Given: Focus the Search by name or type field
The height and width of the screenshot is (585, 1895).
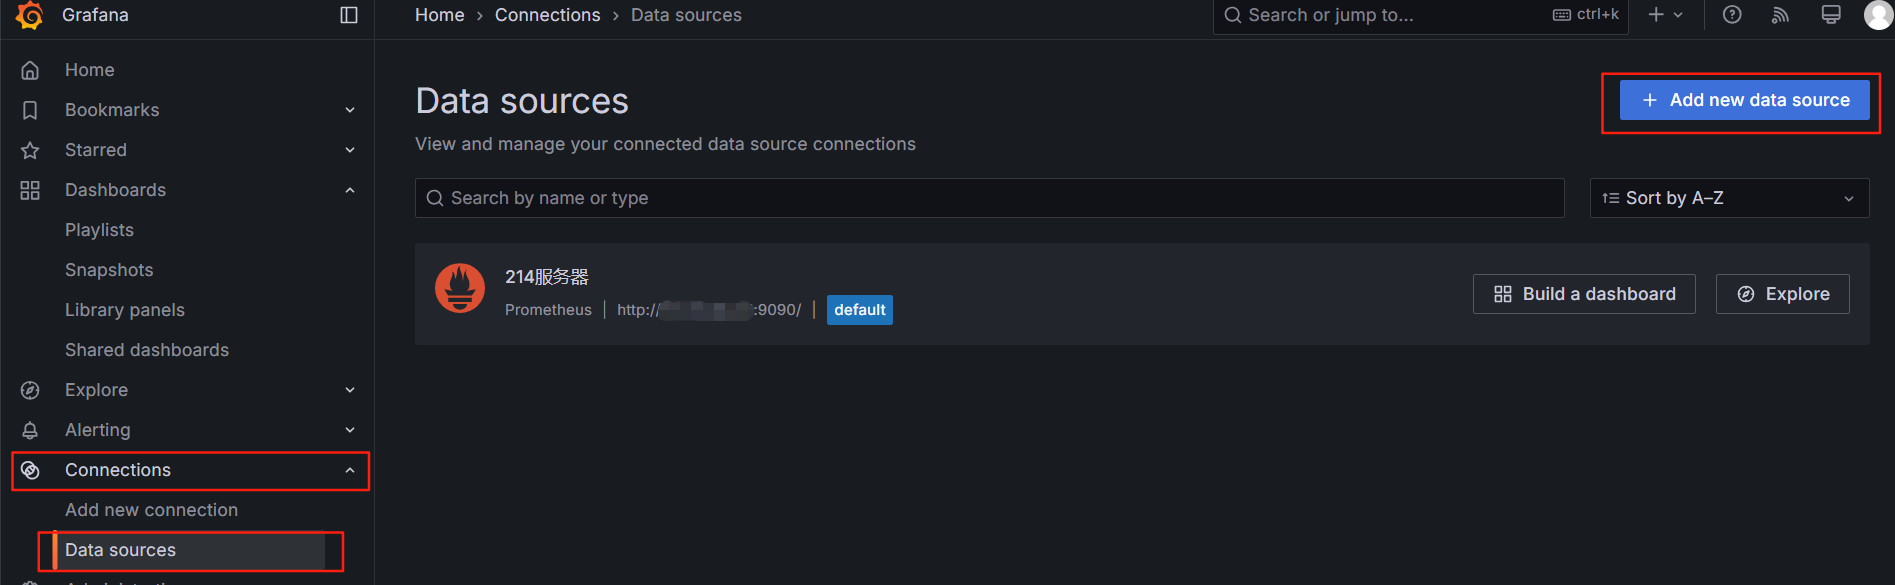Looking at the screenshot, I should (989, 198).
